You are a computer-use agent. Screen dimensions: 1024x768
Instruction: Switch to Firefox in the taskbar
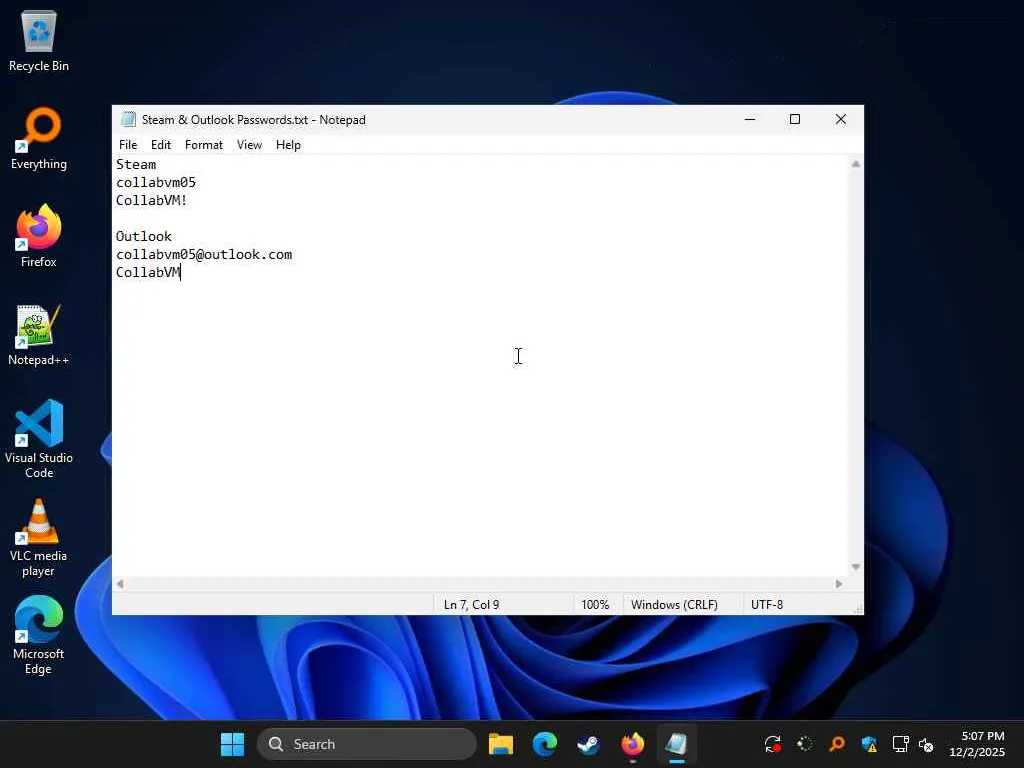[632, 744]
